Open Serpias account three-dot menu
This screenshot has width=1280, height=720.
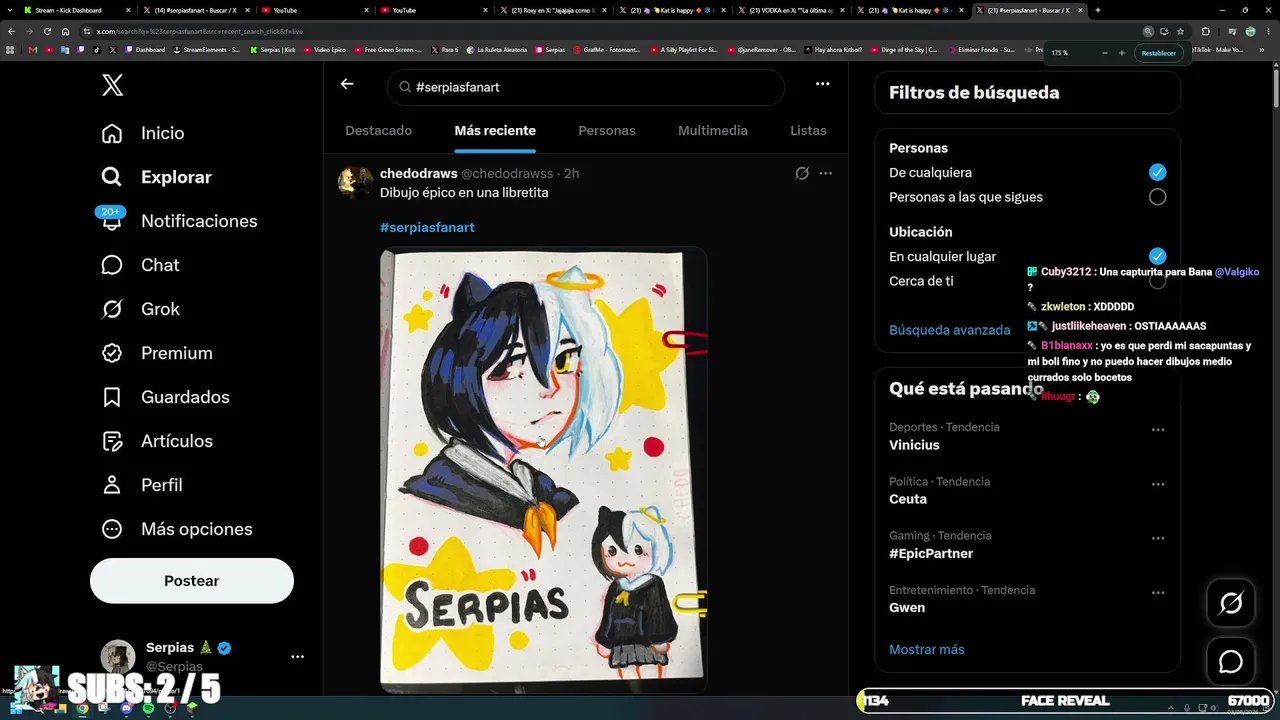coord(297,657)
